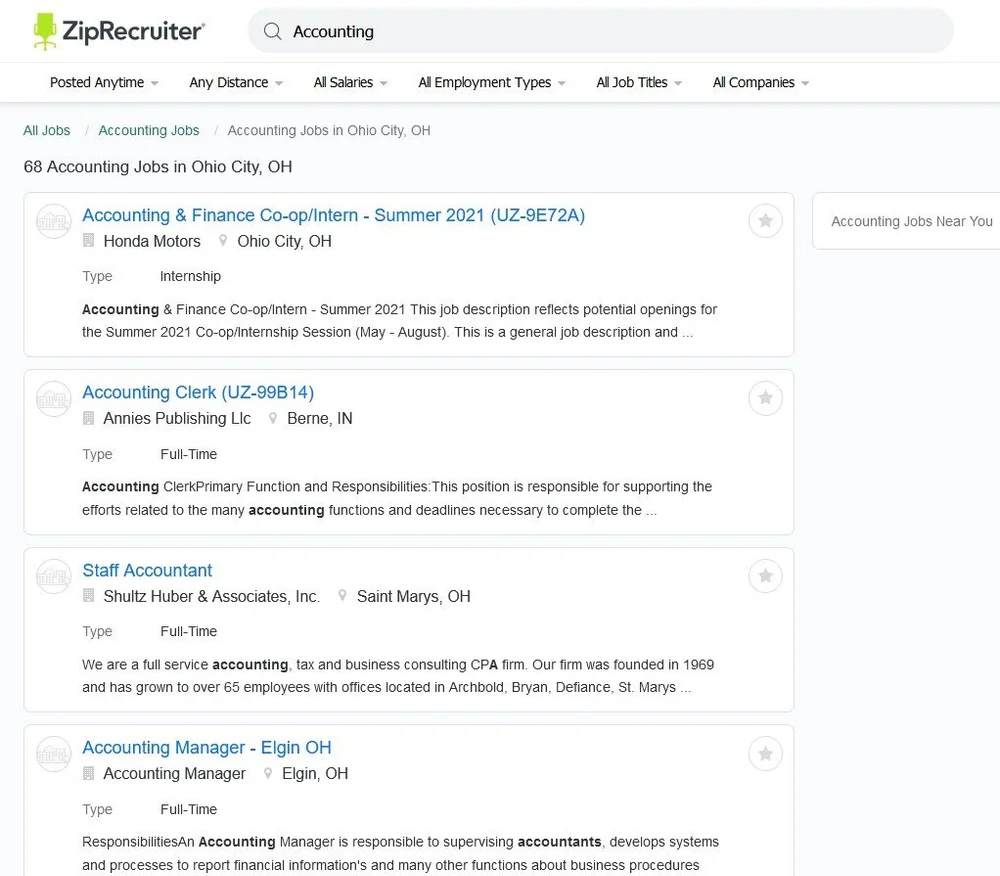Click the company icon next to Honda Motors
Viewport: 1000px width, 876px height.
point(89,241)
